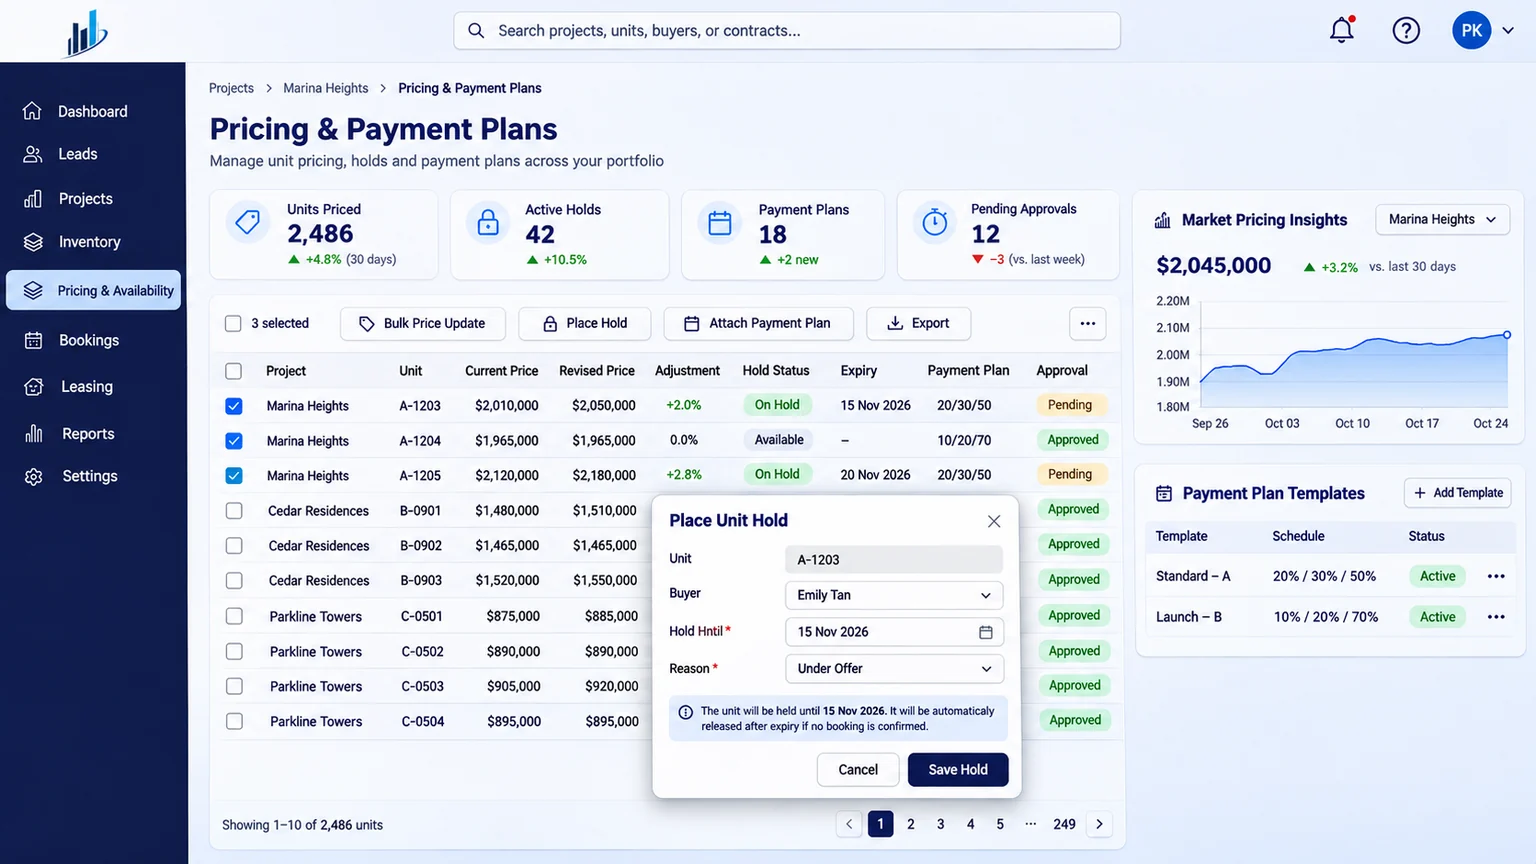
Task: Expand the PK user account menu chevron
Action: coord(1508,31)
